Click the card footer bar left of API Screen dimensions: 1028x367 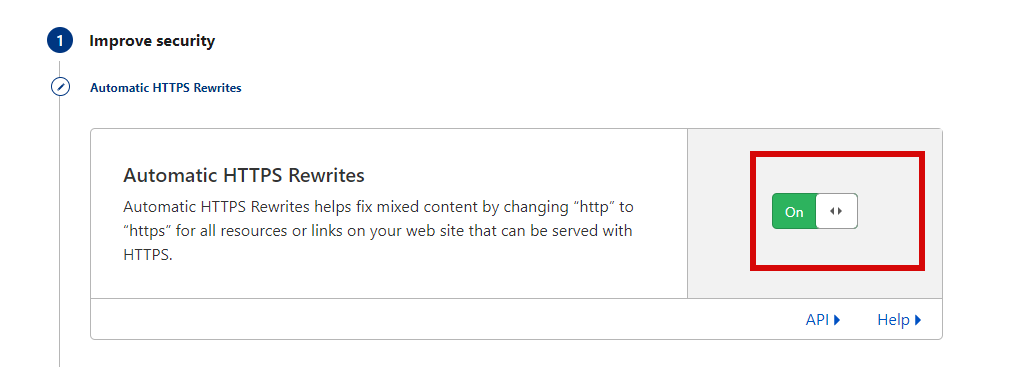[x=446, y=319]
